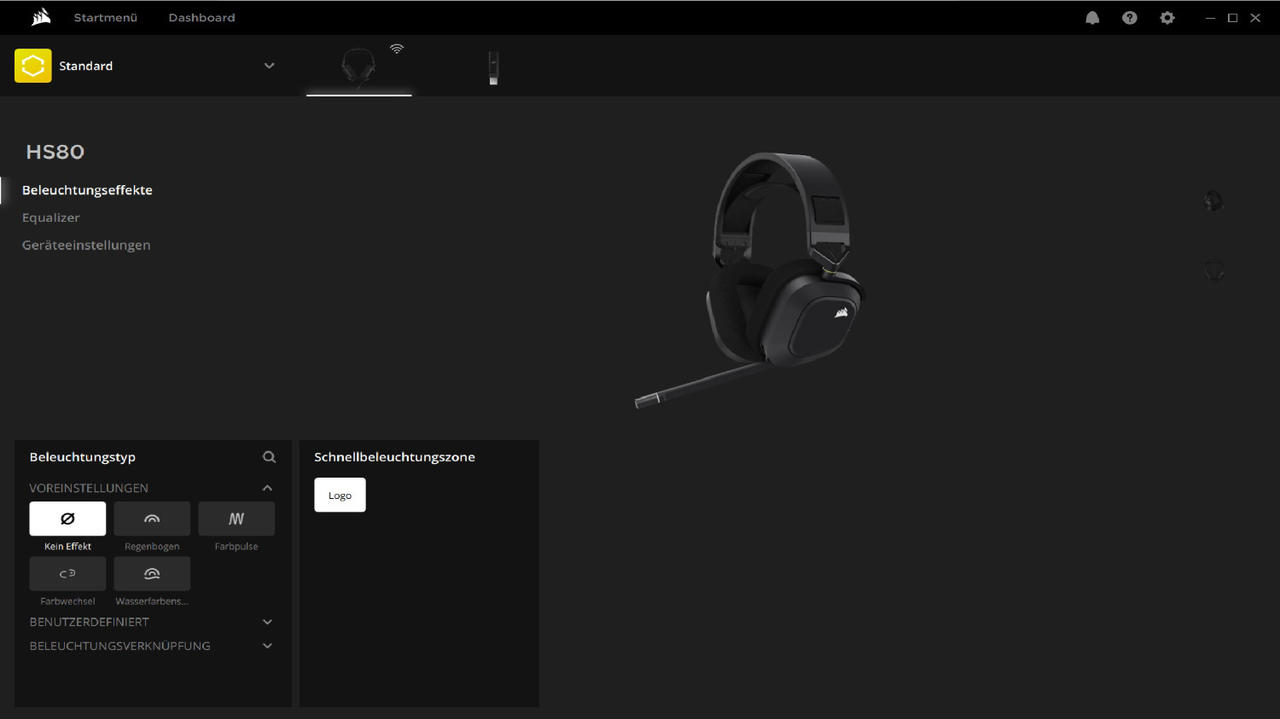Screen dimensions: 1280x719
Task: Click the Logo lighting zone button
Action: [x=340, y=495]
